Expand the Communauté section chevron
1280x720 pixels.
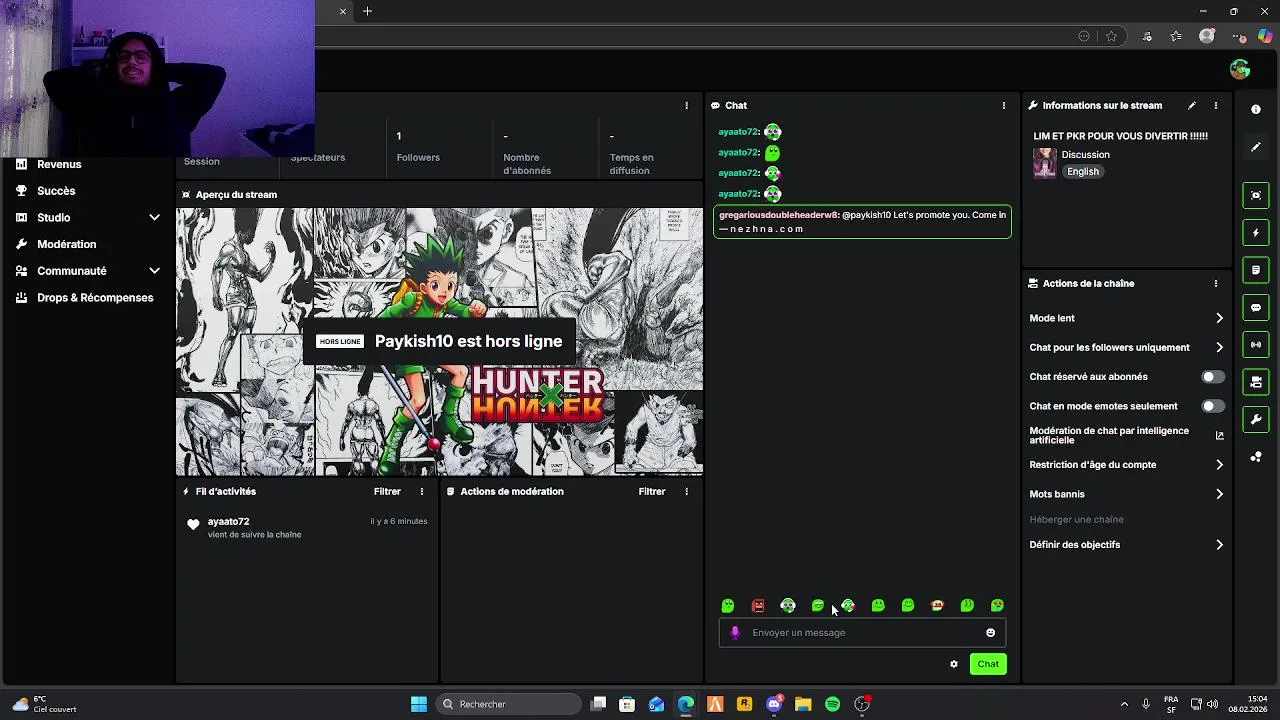coord(154,271)
